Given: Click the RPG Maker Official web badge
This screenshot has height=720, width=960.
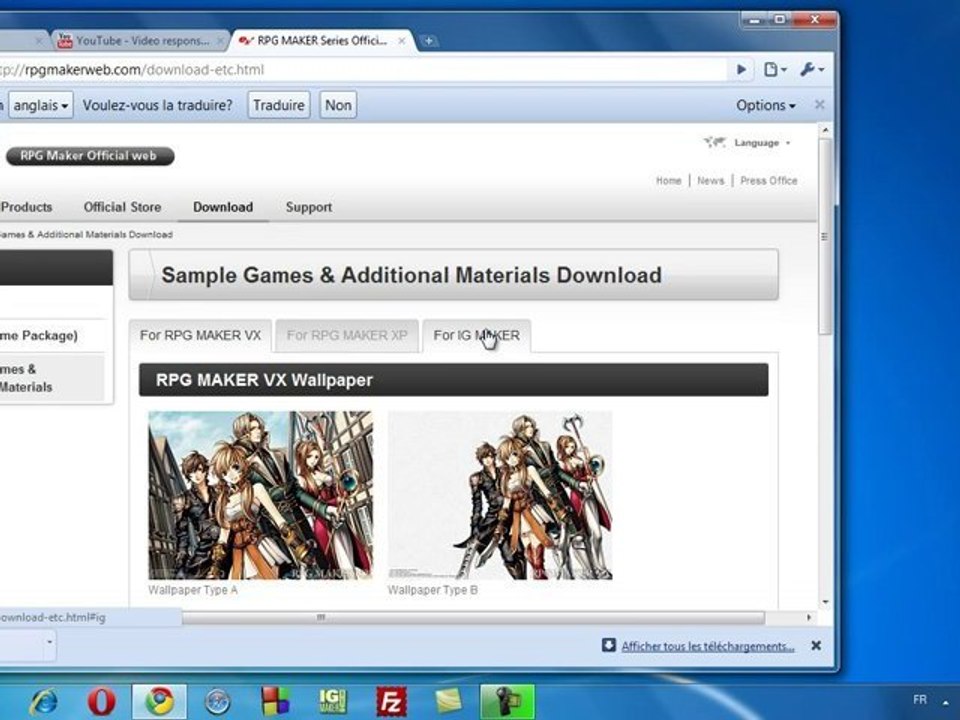Looking at the screenshot, I should (x=89, y=156).
